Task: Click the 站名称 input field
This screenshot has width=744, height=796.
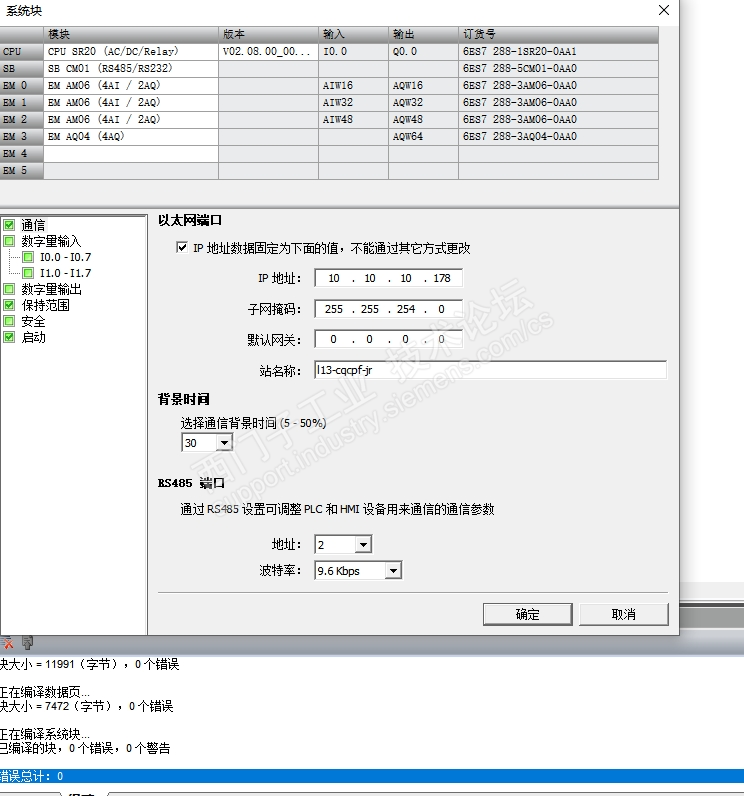Action: coord(490,370)
